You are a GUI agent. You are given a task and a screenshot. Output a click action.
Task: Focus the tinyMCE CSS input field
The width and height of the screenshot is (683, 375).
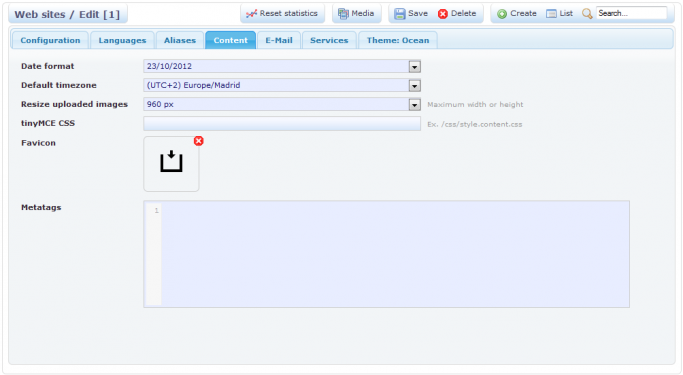tap(282, 124)
